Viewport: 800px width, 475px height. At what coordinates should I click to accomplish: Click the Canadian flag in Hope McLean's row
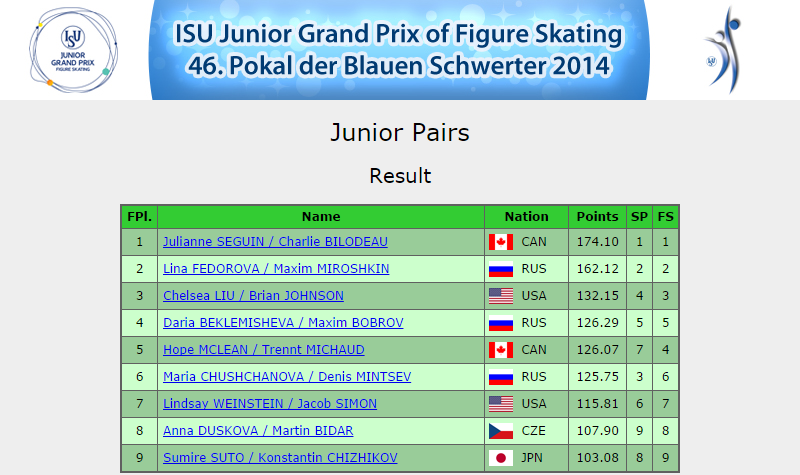coord(501,350)
